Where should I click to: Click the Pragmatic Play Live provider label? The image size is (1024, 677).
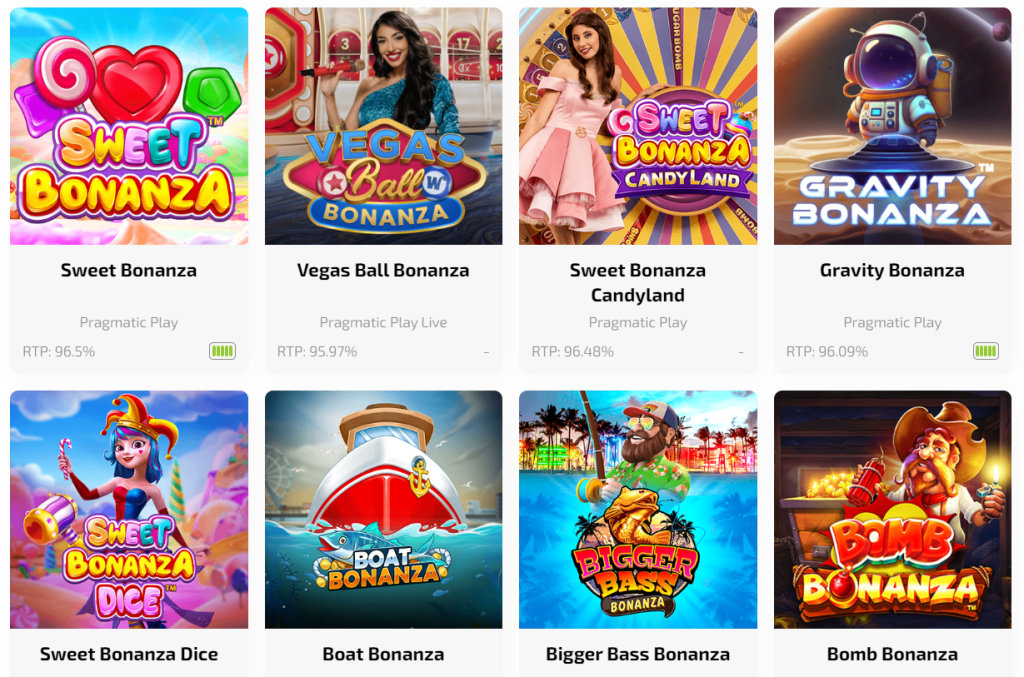[x=383, y=323]
